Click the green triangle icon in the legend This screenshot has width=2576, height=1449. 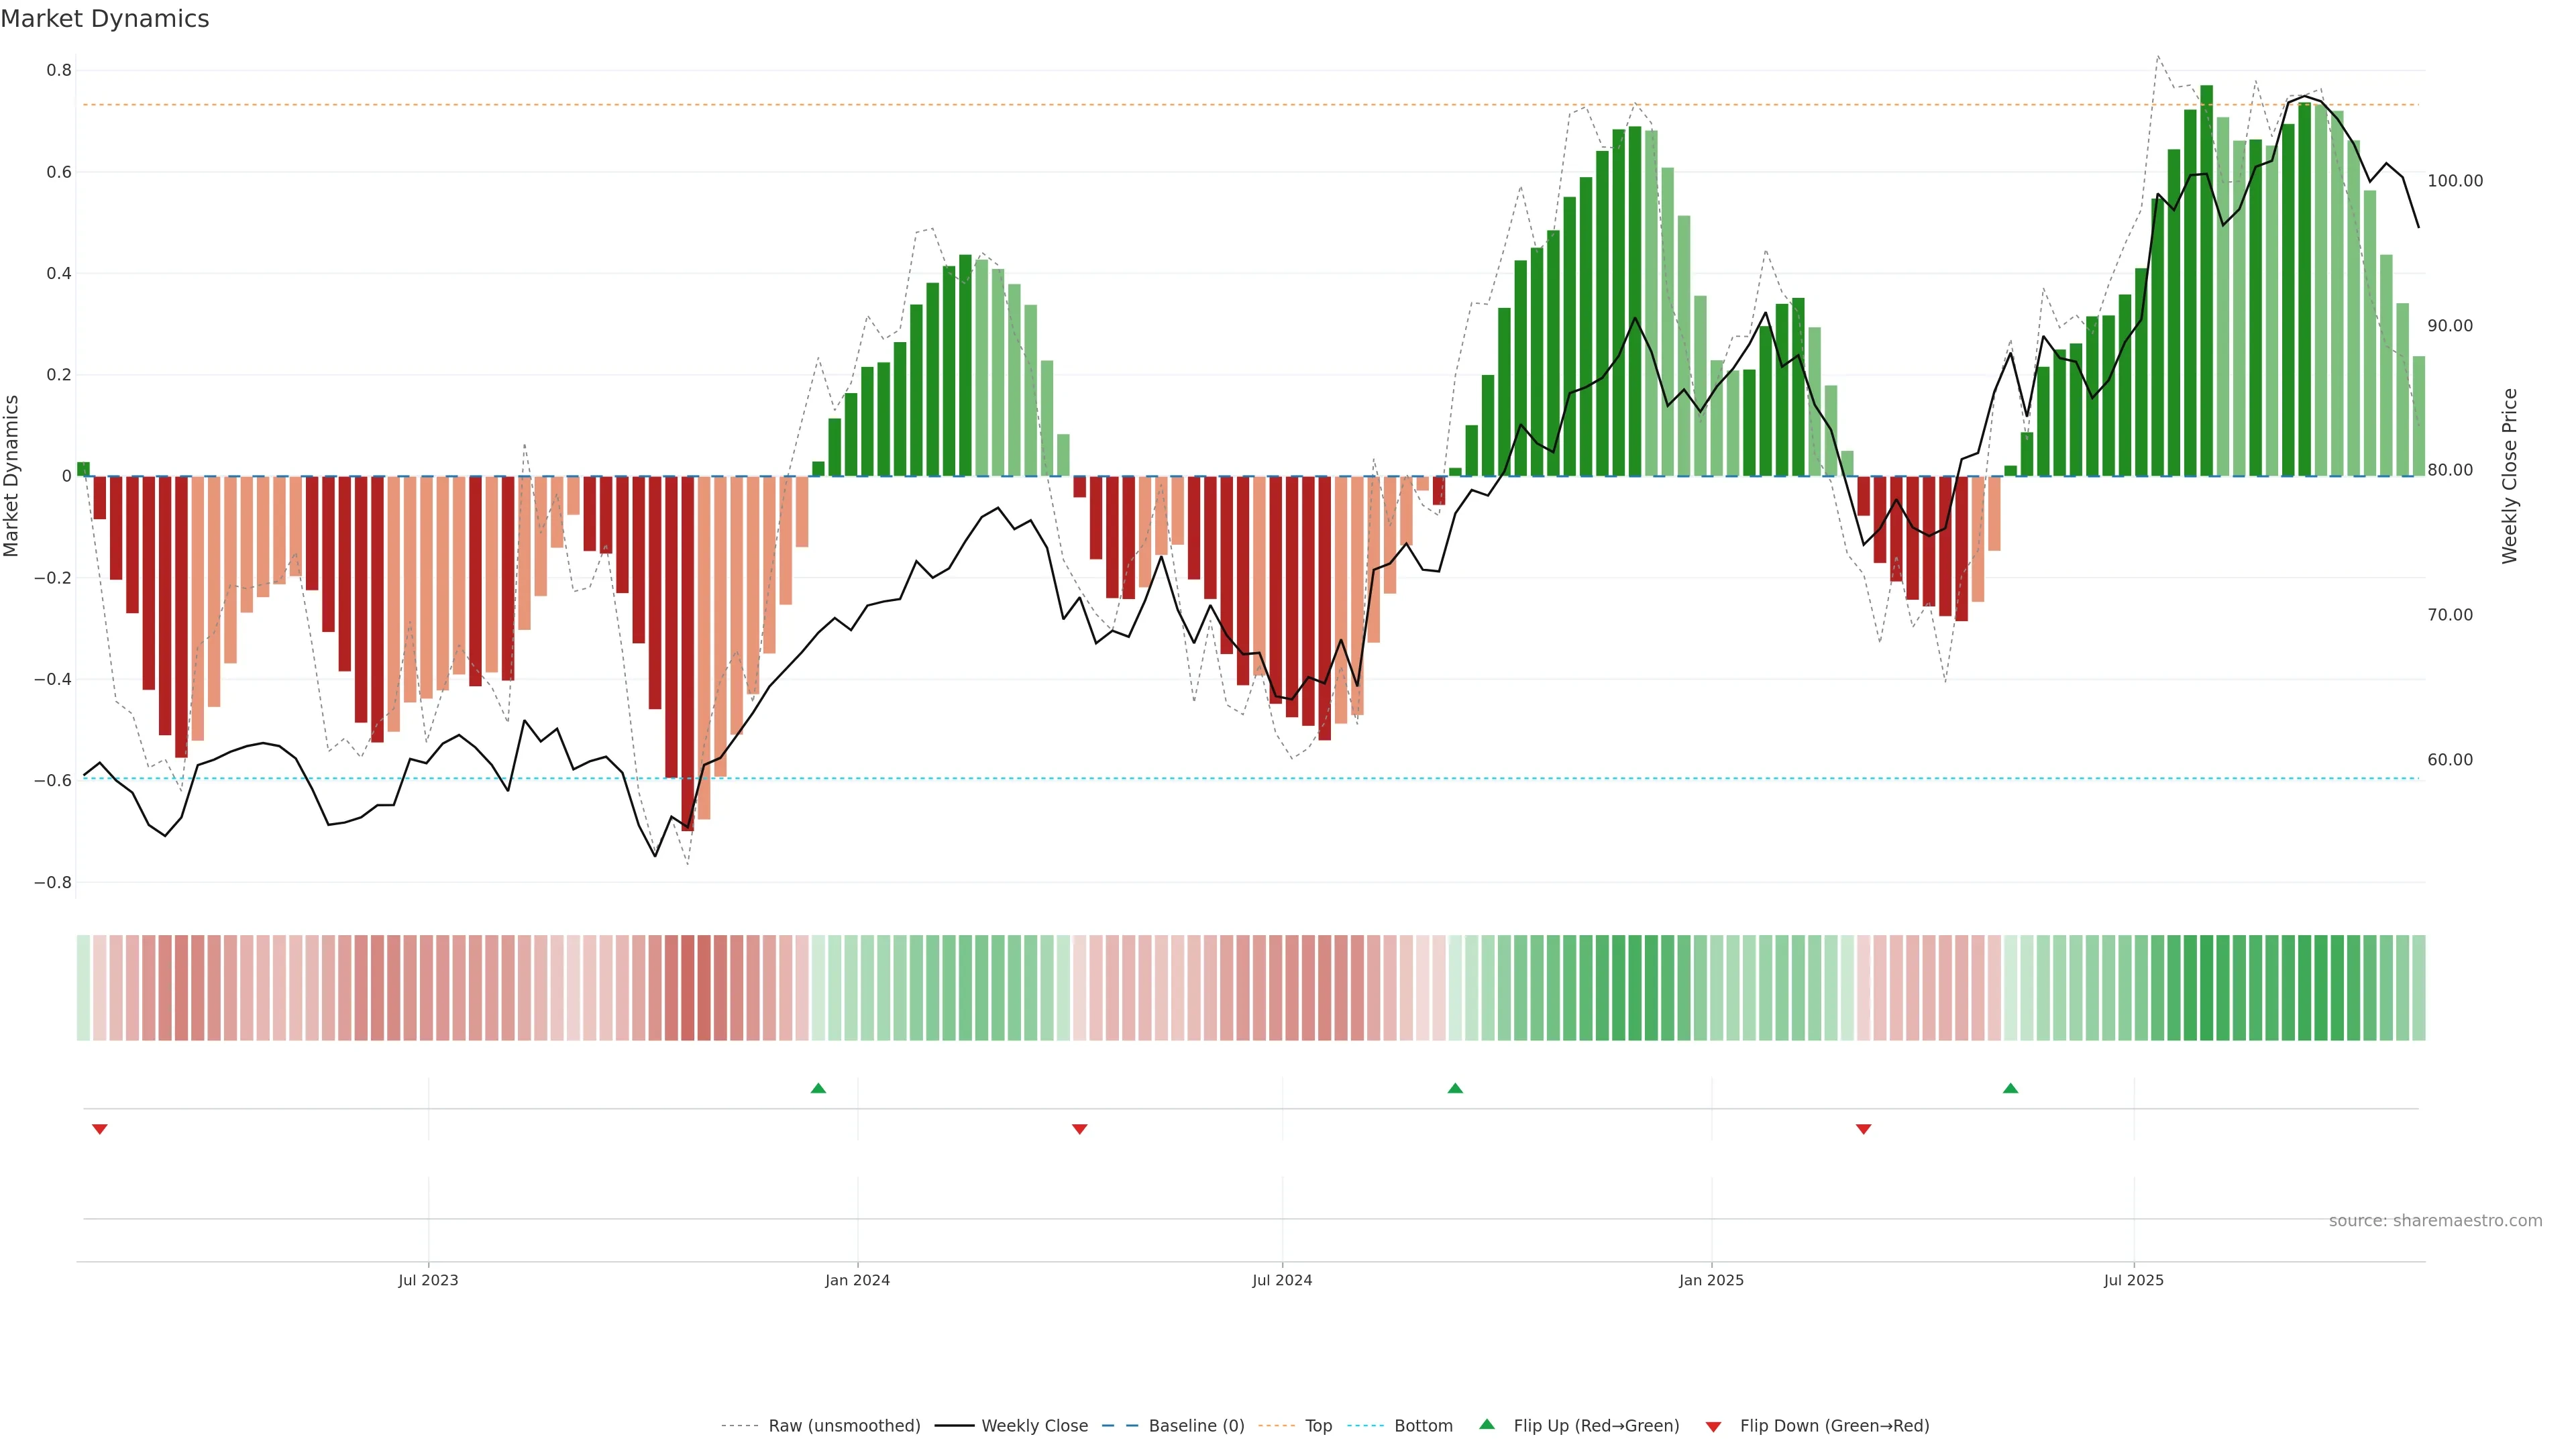coord(1487,1424)
